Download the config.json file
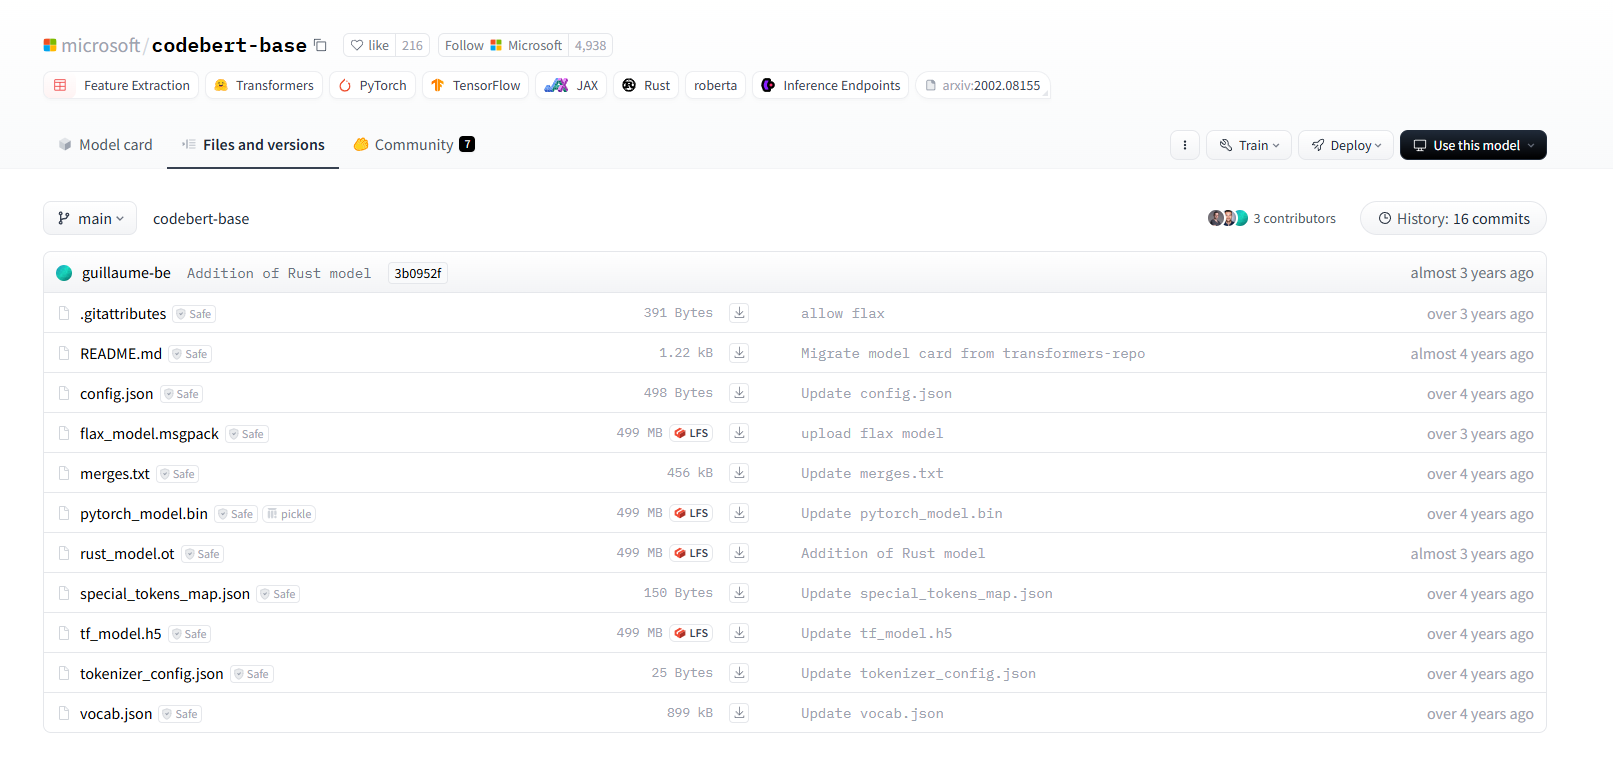Screen dimensions: 1613x781 (739, 393)
